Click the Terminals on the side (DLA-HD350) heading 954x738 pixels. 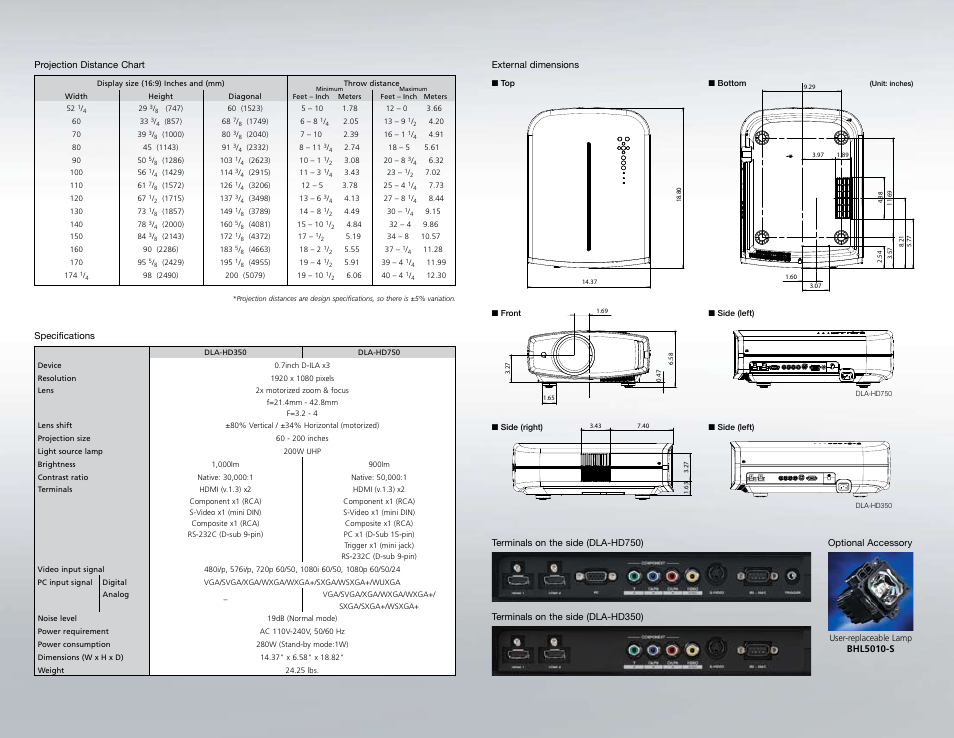coord(567,616)
